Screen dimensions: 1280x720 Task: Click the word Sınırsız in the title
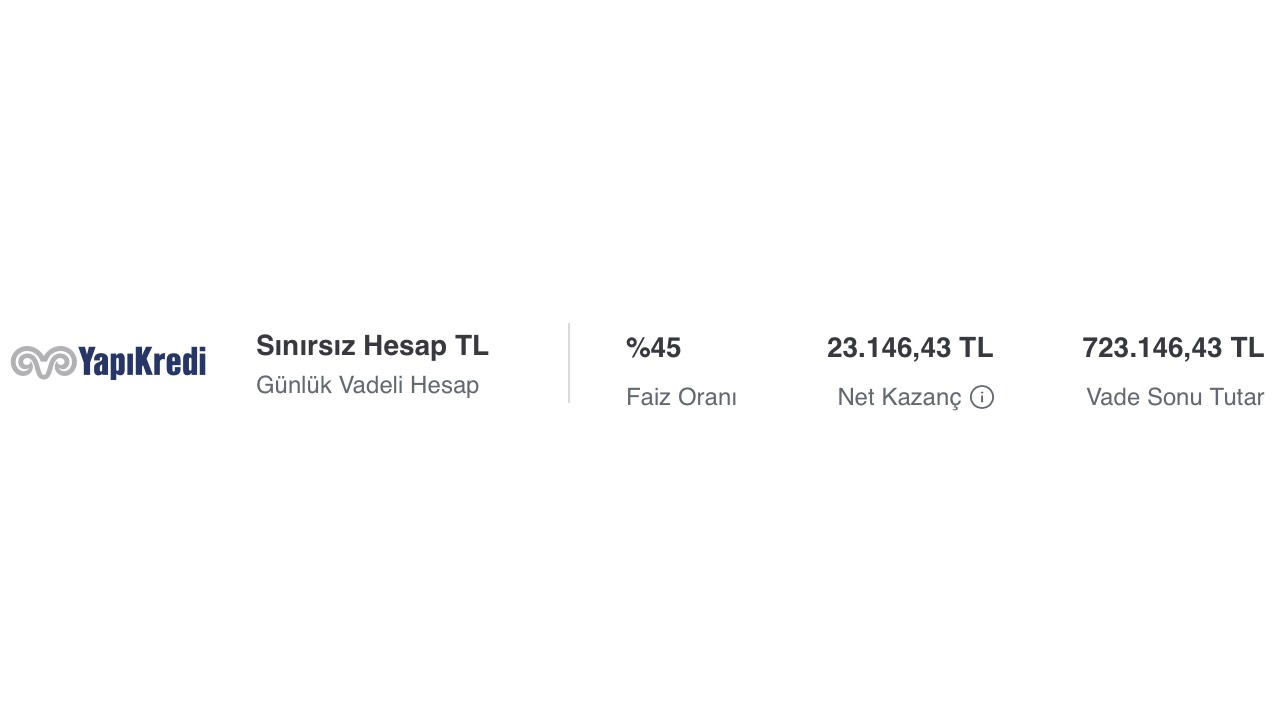[306, 346]
